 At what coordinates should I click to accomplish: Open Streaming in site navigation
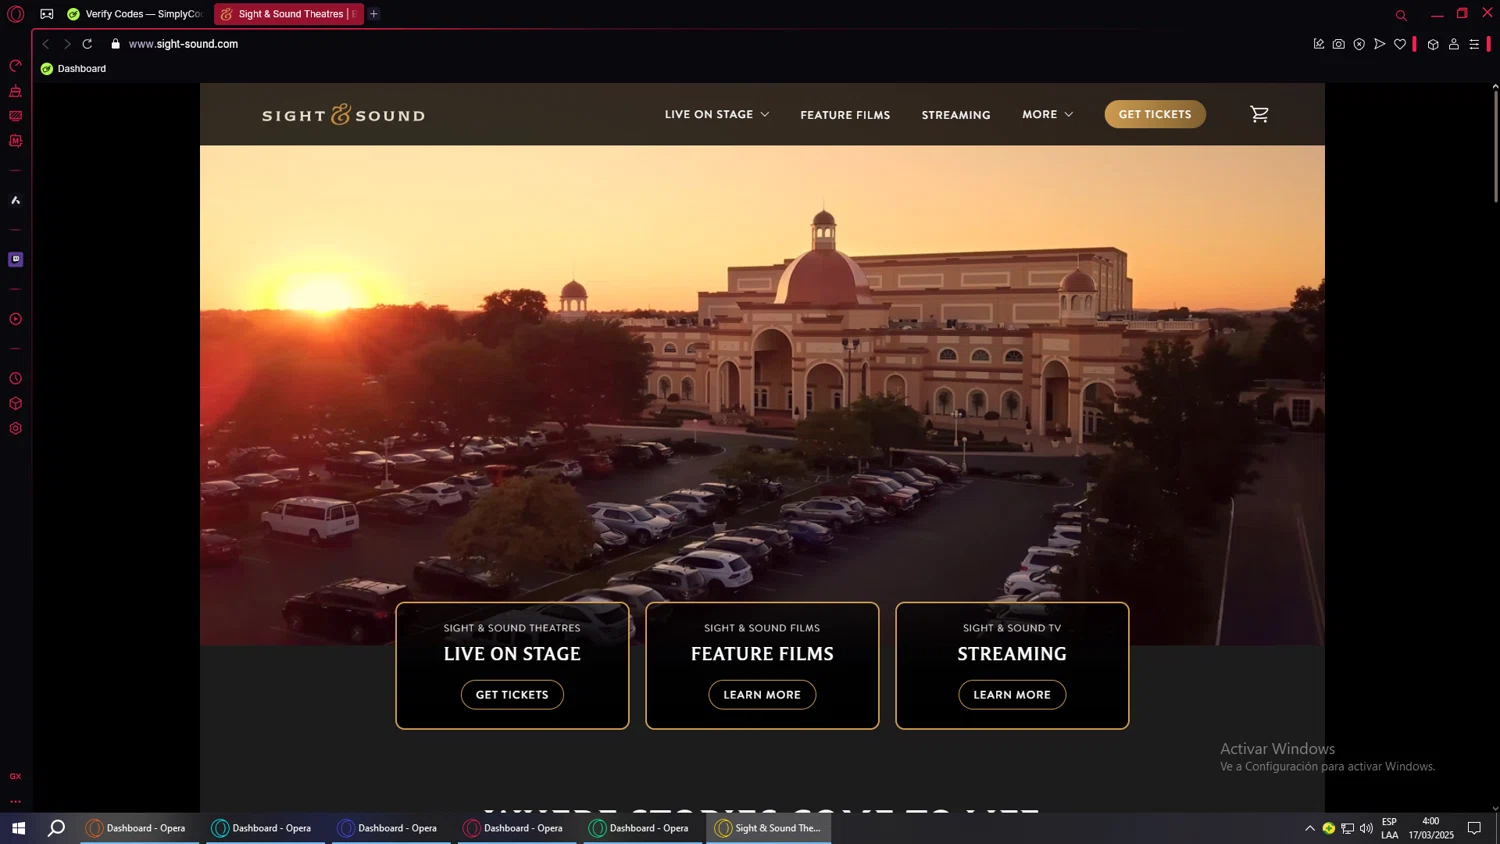click(x=956, y=115)
